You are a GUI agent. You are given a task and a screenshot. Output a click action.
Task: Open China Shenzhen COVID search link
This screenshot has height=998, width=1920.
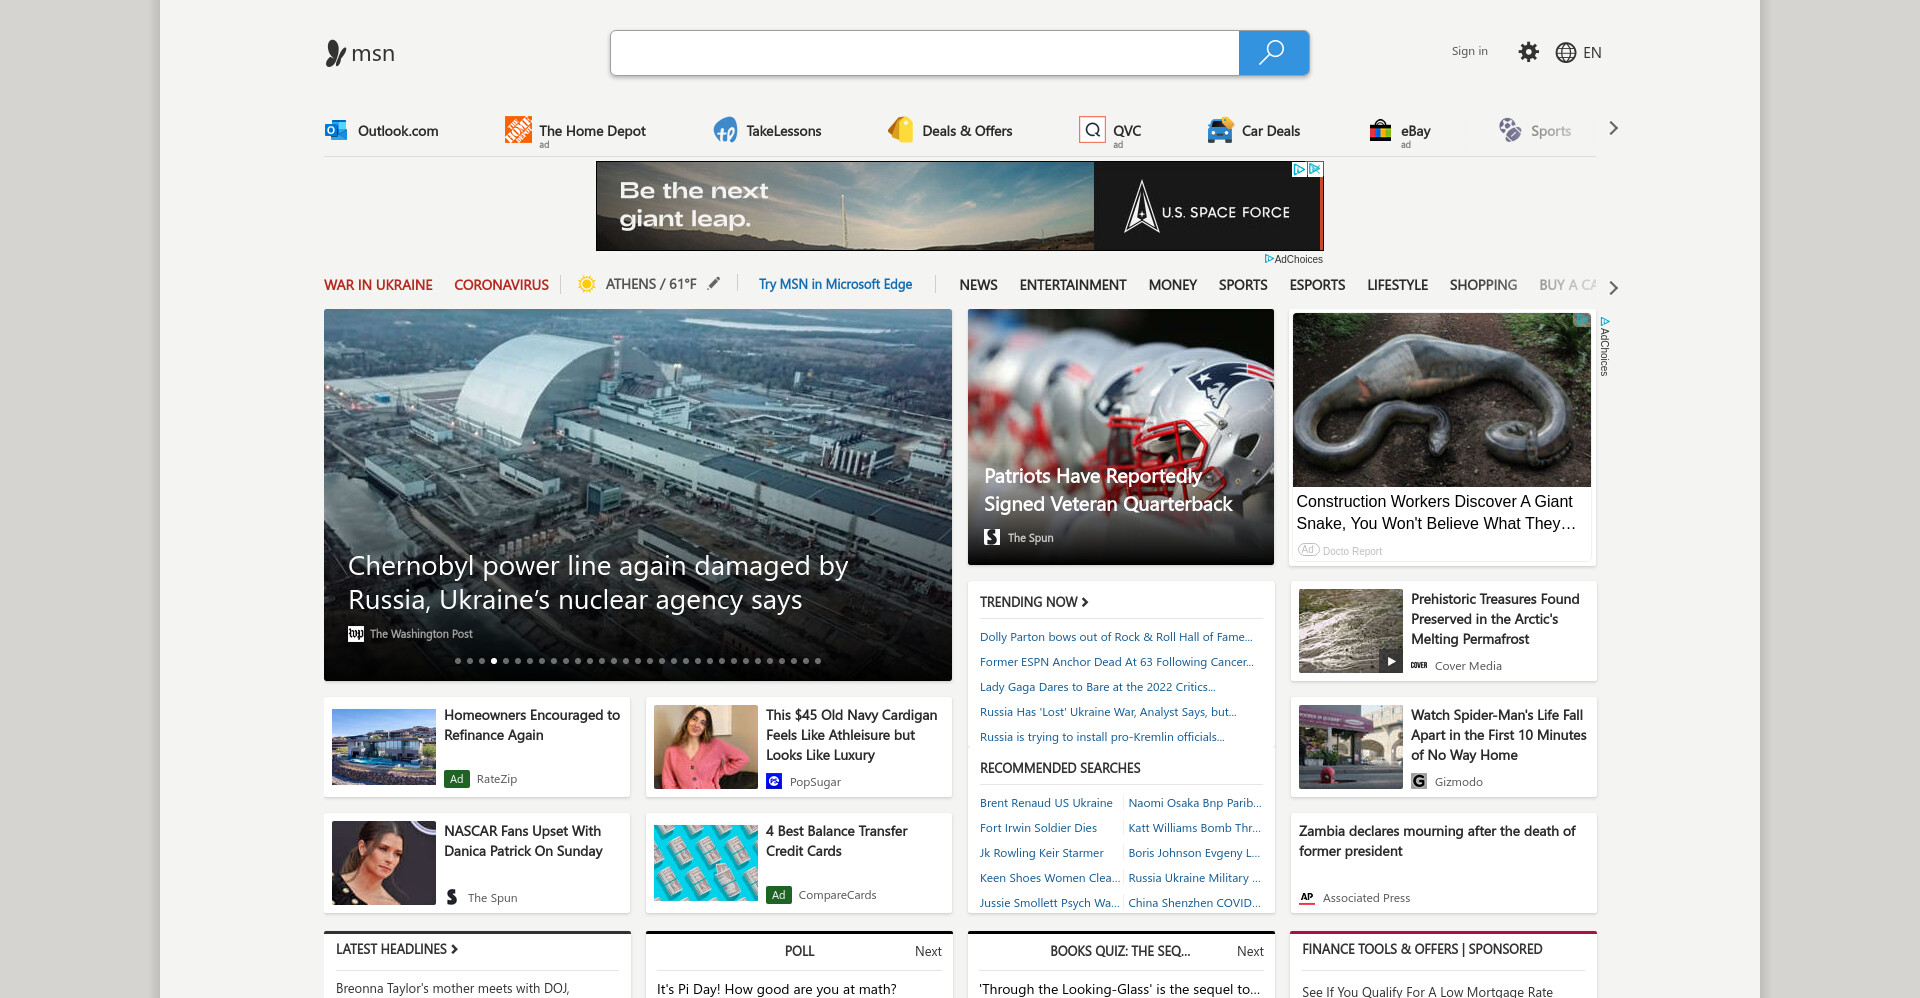pyautogui.click(x=1194, y=903)
